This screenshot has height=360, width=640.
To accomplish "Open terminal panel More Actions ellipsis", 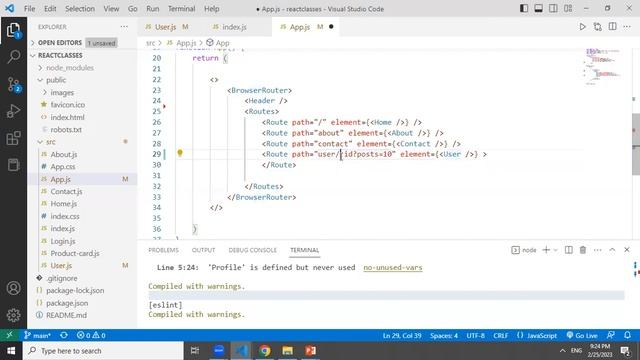I will click(x=598, y=250).
